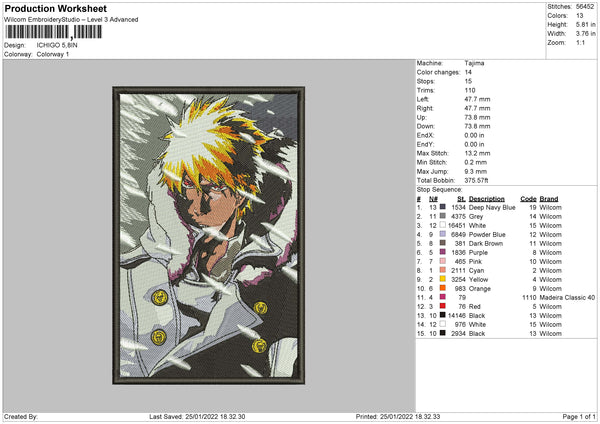The width and height of the screenshot is (600, 424).
Task: Click the 'Printed: 25/01/2022 18.32.33' text
Action: 398,417
